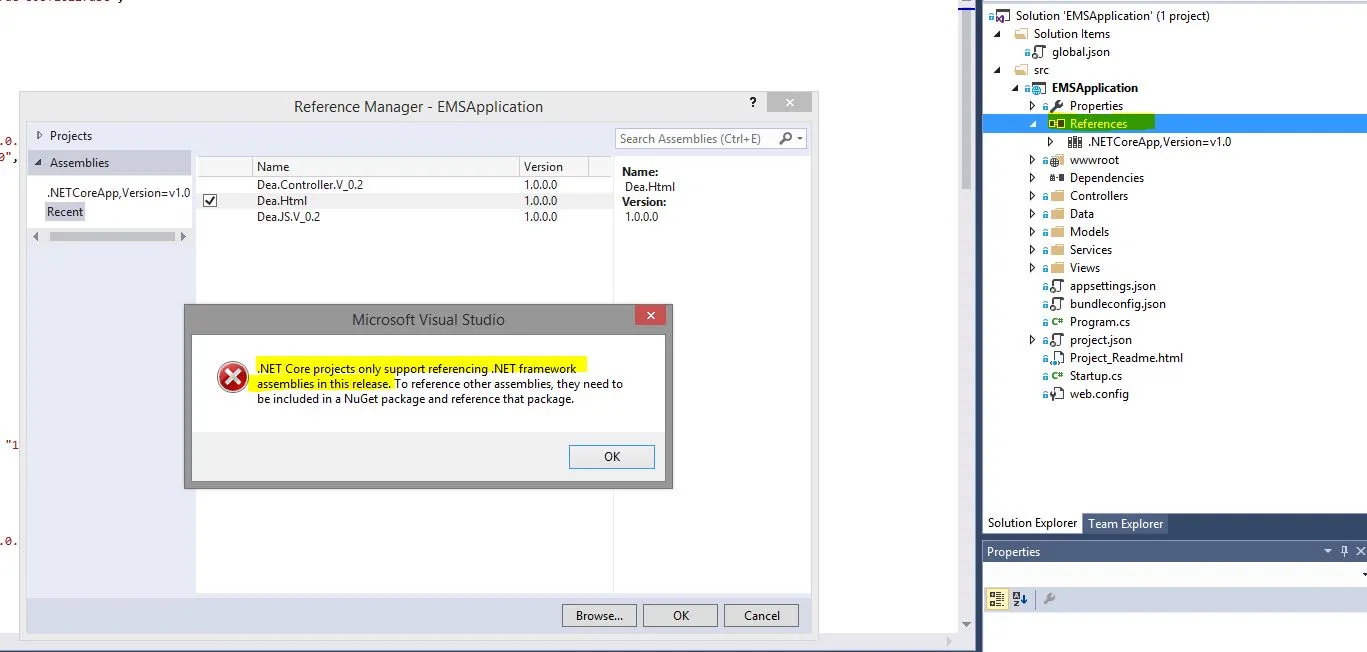Click the References node icon in Solution Explorer
This screenshot has width=1367, height=652.
[x=1057, y=124]
